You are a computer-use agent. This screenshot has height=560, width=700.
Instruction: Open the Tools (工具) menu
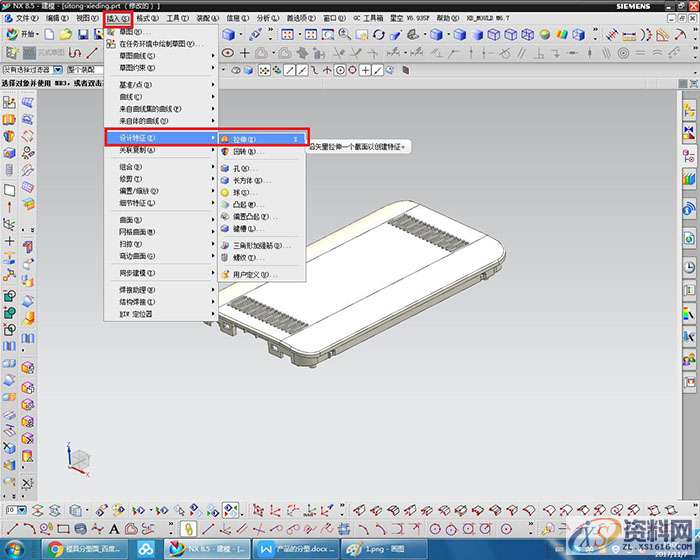coord(178,18)
